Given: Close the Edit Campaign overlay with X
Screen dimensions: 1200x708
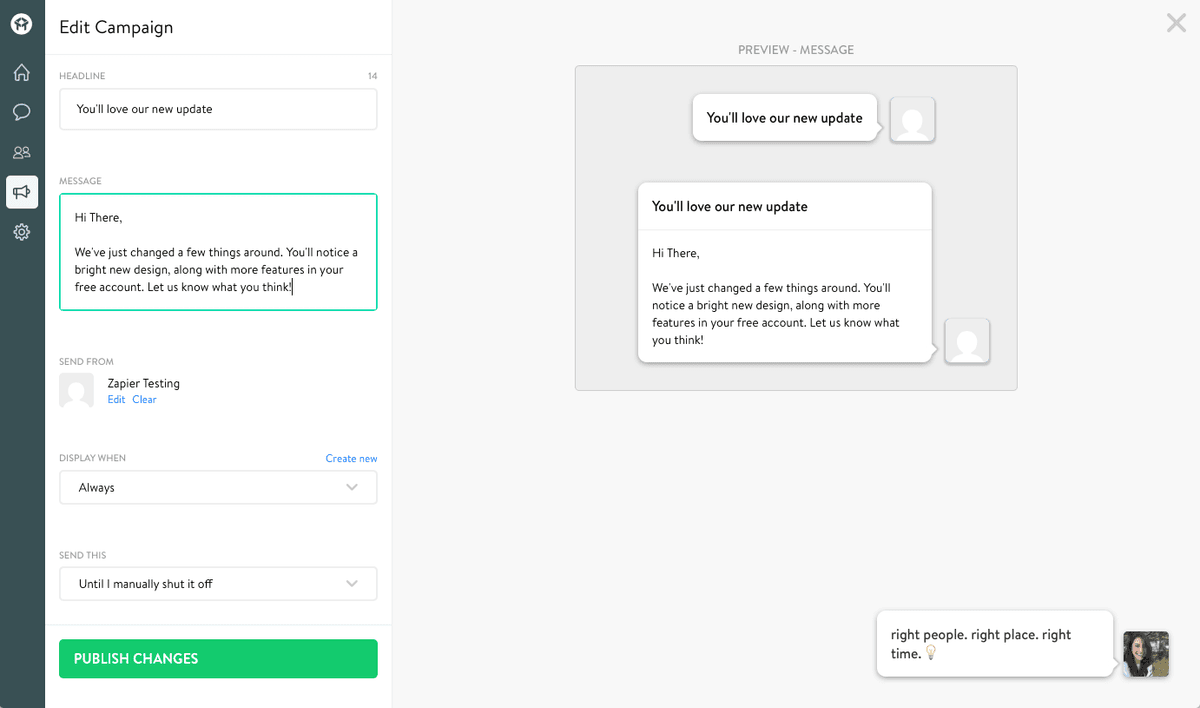Looking at the screenshot, I should point(1176,23).
